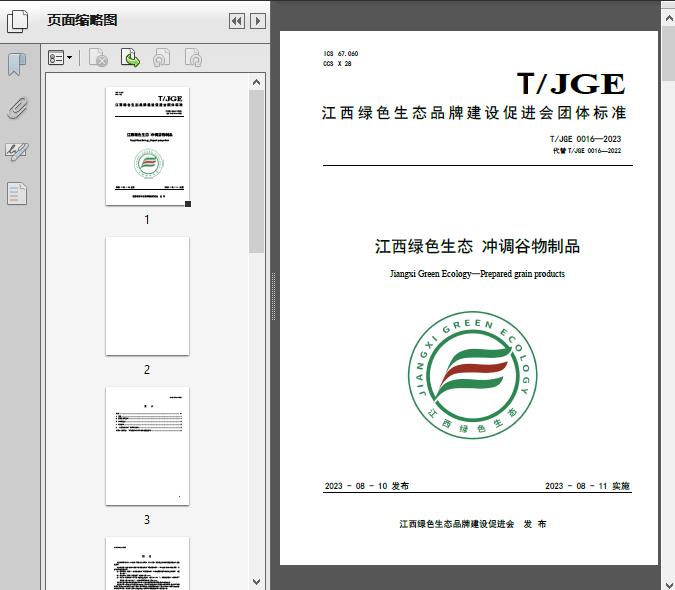Open the Attachments paperclip panel

click(x=17, y=108)
